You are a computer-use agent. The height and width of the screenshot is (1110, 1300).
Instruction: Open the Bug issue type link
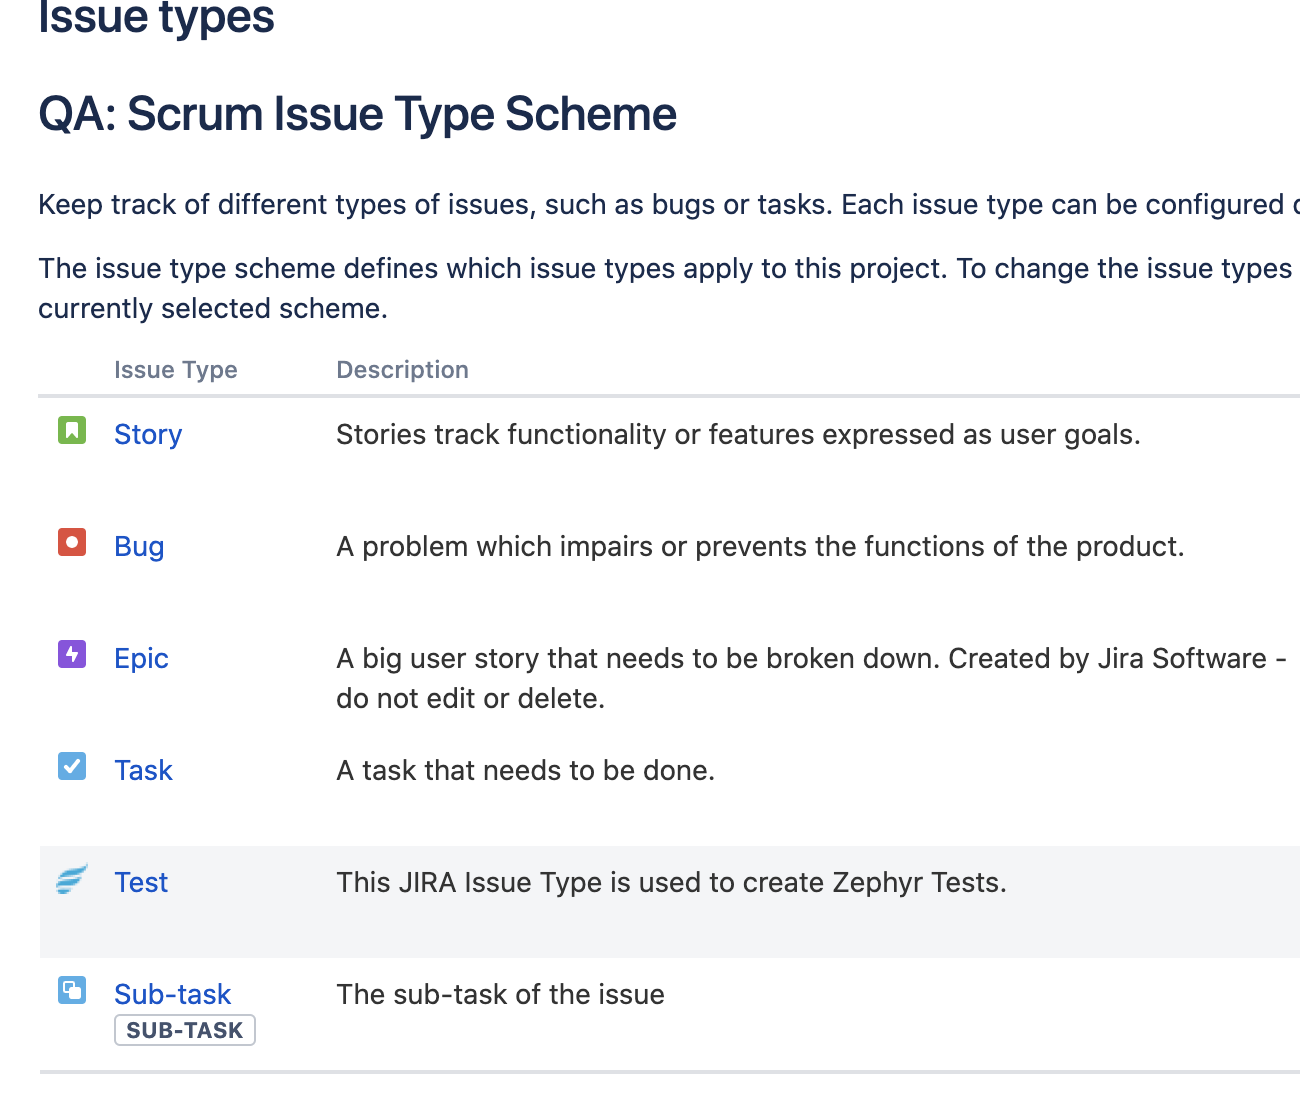(139, 547)
